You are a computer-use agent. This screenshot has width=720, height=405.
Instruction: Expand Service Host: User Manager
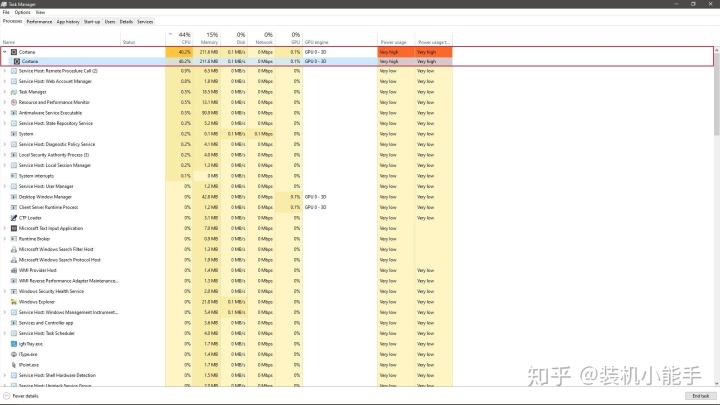tap(5, 186)
